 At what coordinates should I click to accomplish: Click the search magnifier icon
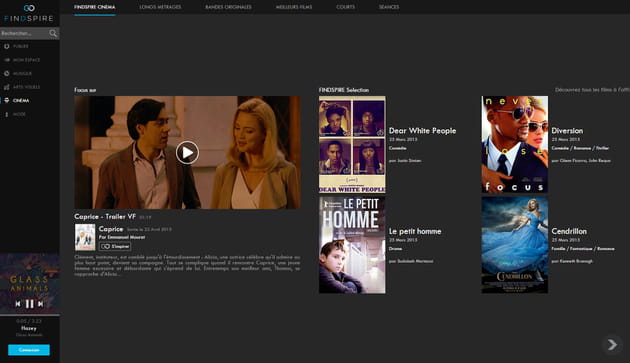click(53, 33)
